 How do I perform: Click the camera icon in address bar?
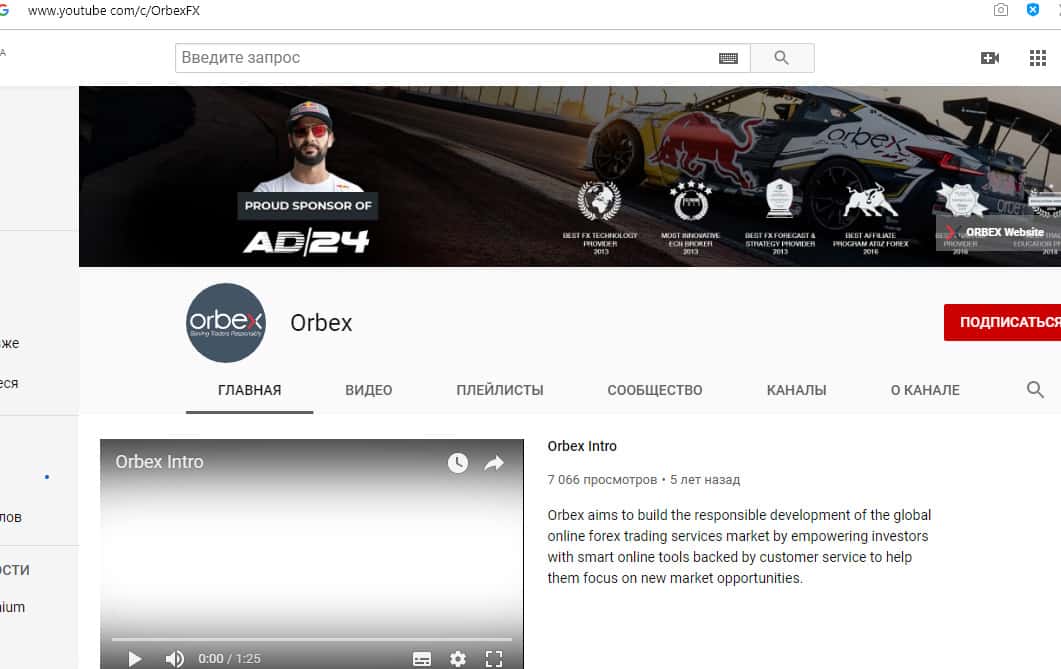[x=1000, y=9]
